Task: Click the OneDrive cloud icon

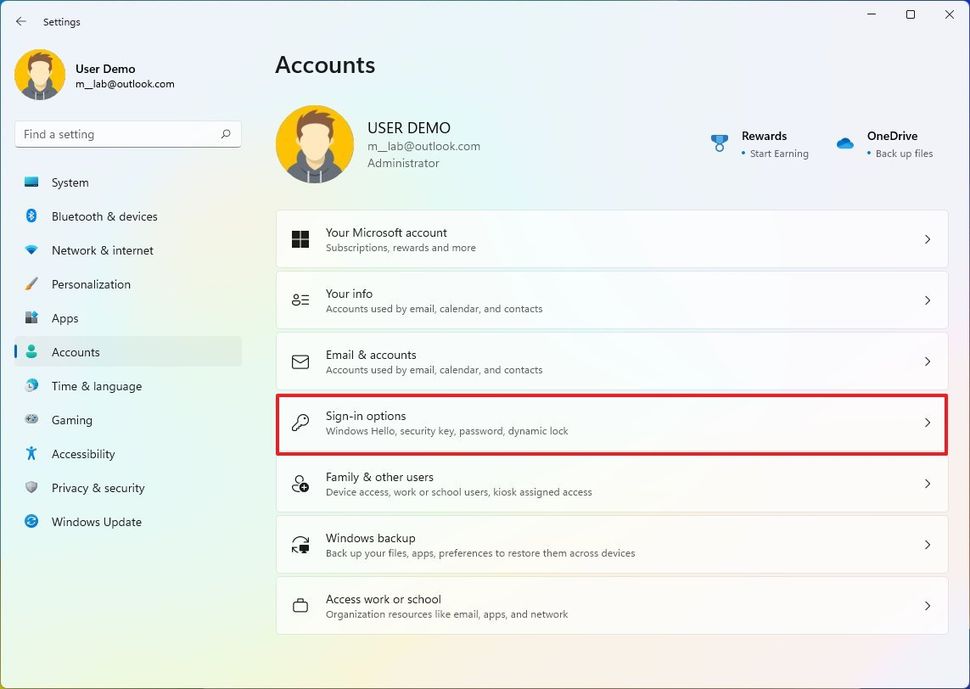Action: pyautogui.click(x=845, y=143)
